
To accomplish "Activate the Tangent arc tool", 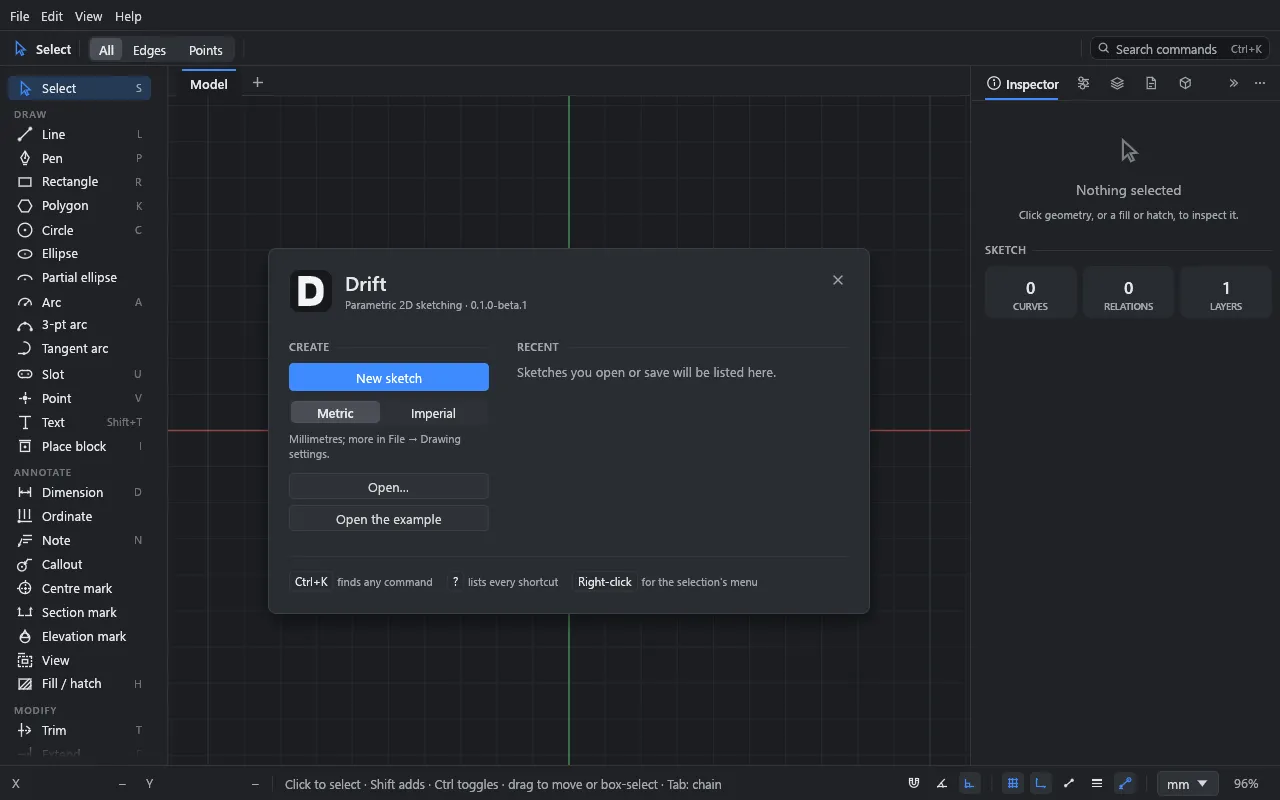I will click(x=80, y=349).
